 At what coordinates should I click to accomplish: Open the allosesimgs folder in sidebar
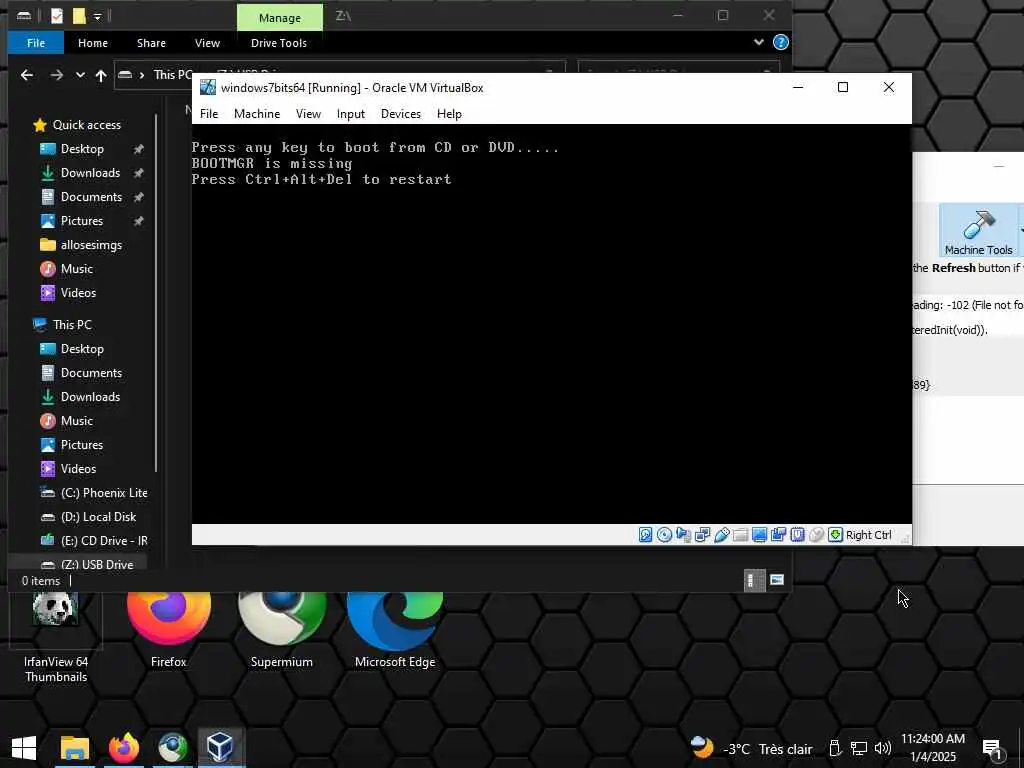[x=91, y=245]
